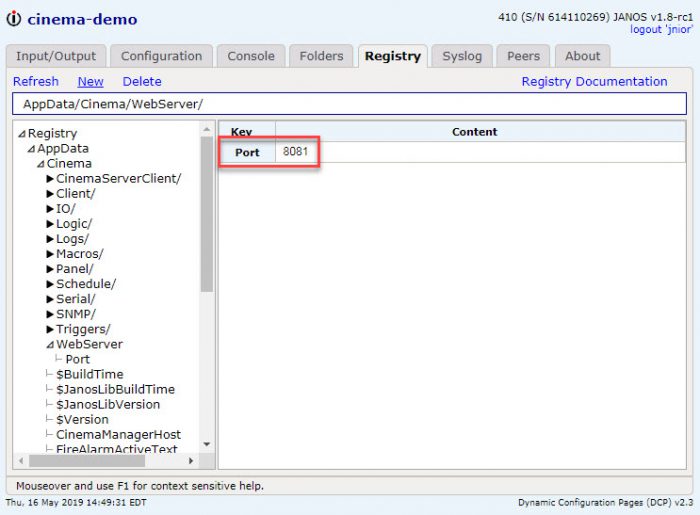Expand the Panel/ folder
Image resolution: width=700 pixels, height=515 pixels.
pyautogui.click(x=50, y=269)
